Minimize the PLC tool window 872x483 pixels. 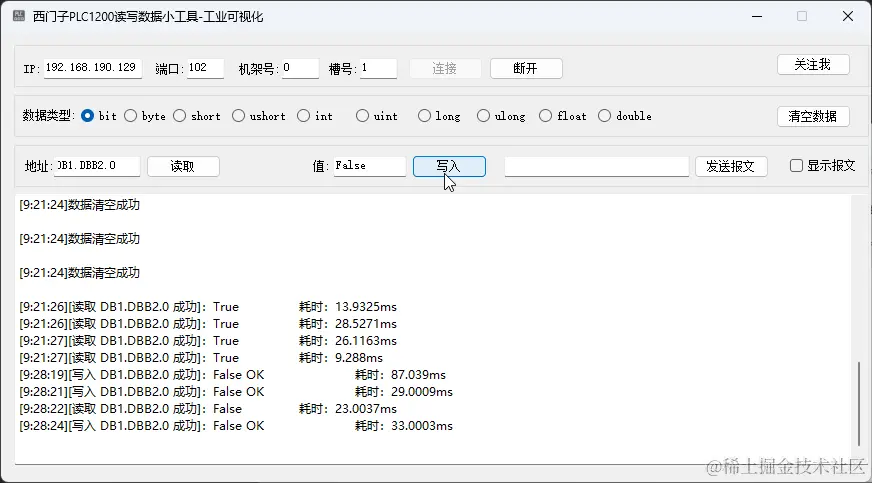757,16
